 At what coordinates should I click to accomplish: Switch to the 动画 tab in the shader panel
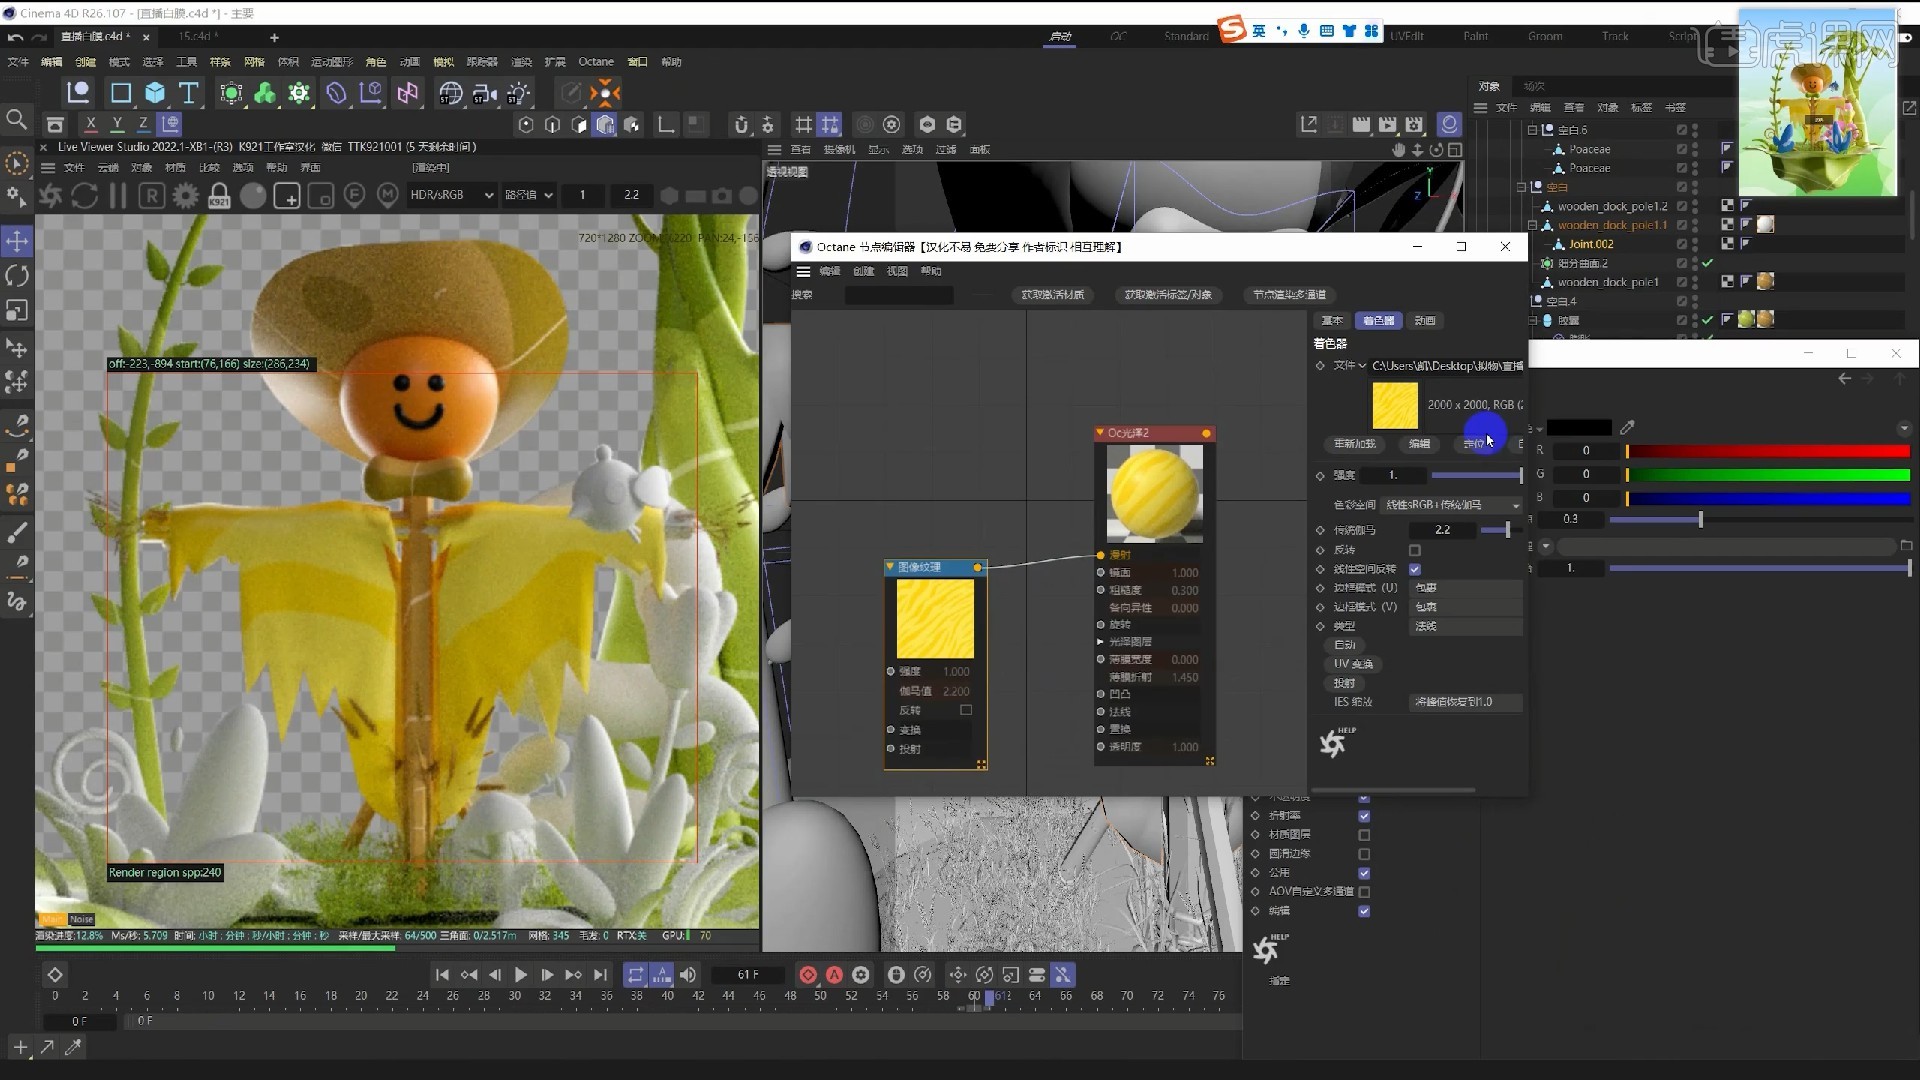1424,320
